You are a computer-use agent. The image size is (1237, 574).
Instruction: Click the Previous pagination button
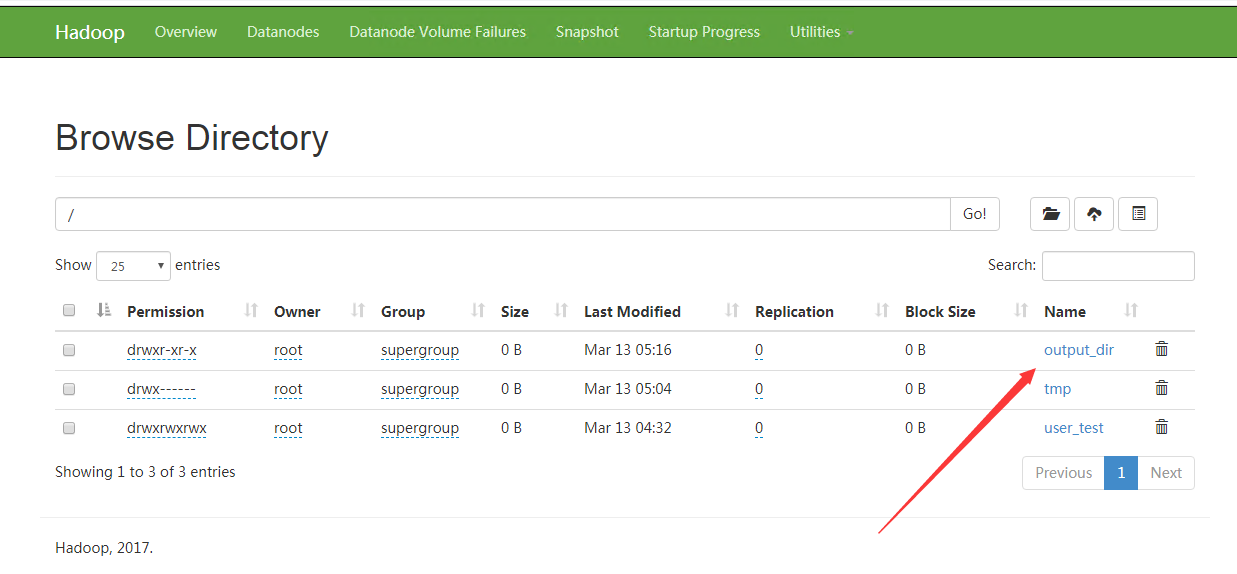pos(1063,473)
